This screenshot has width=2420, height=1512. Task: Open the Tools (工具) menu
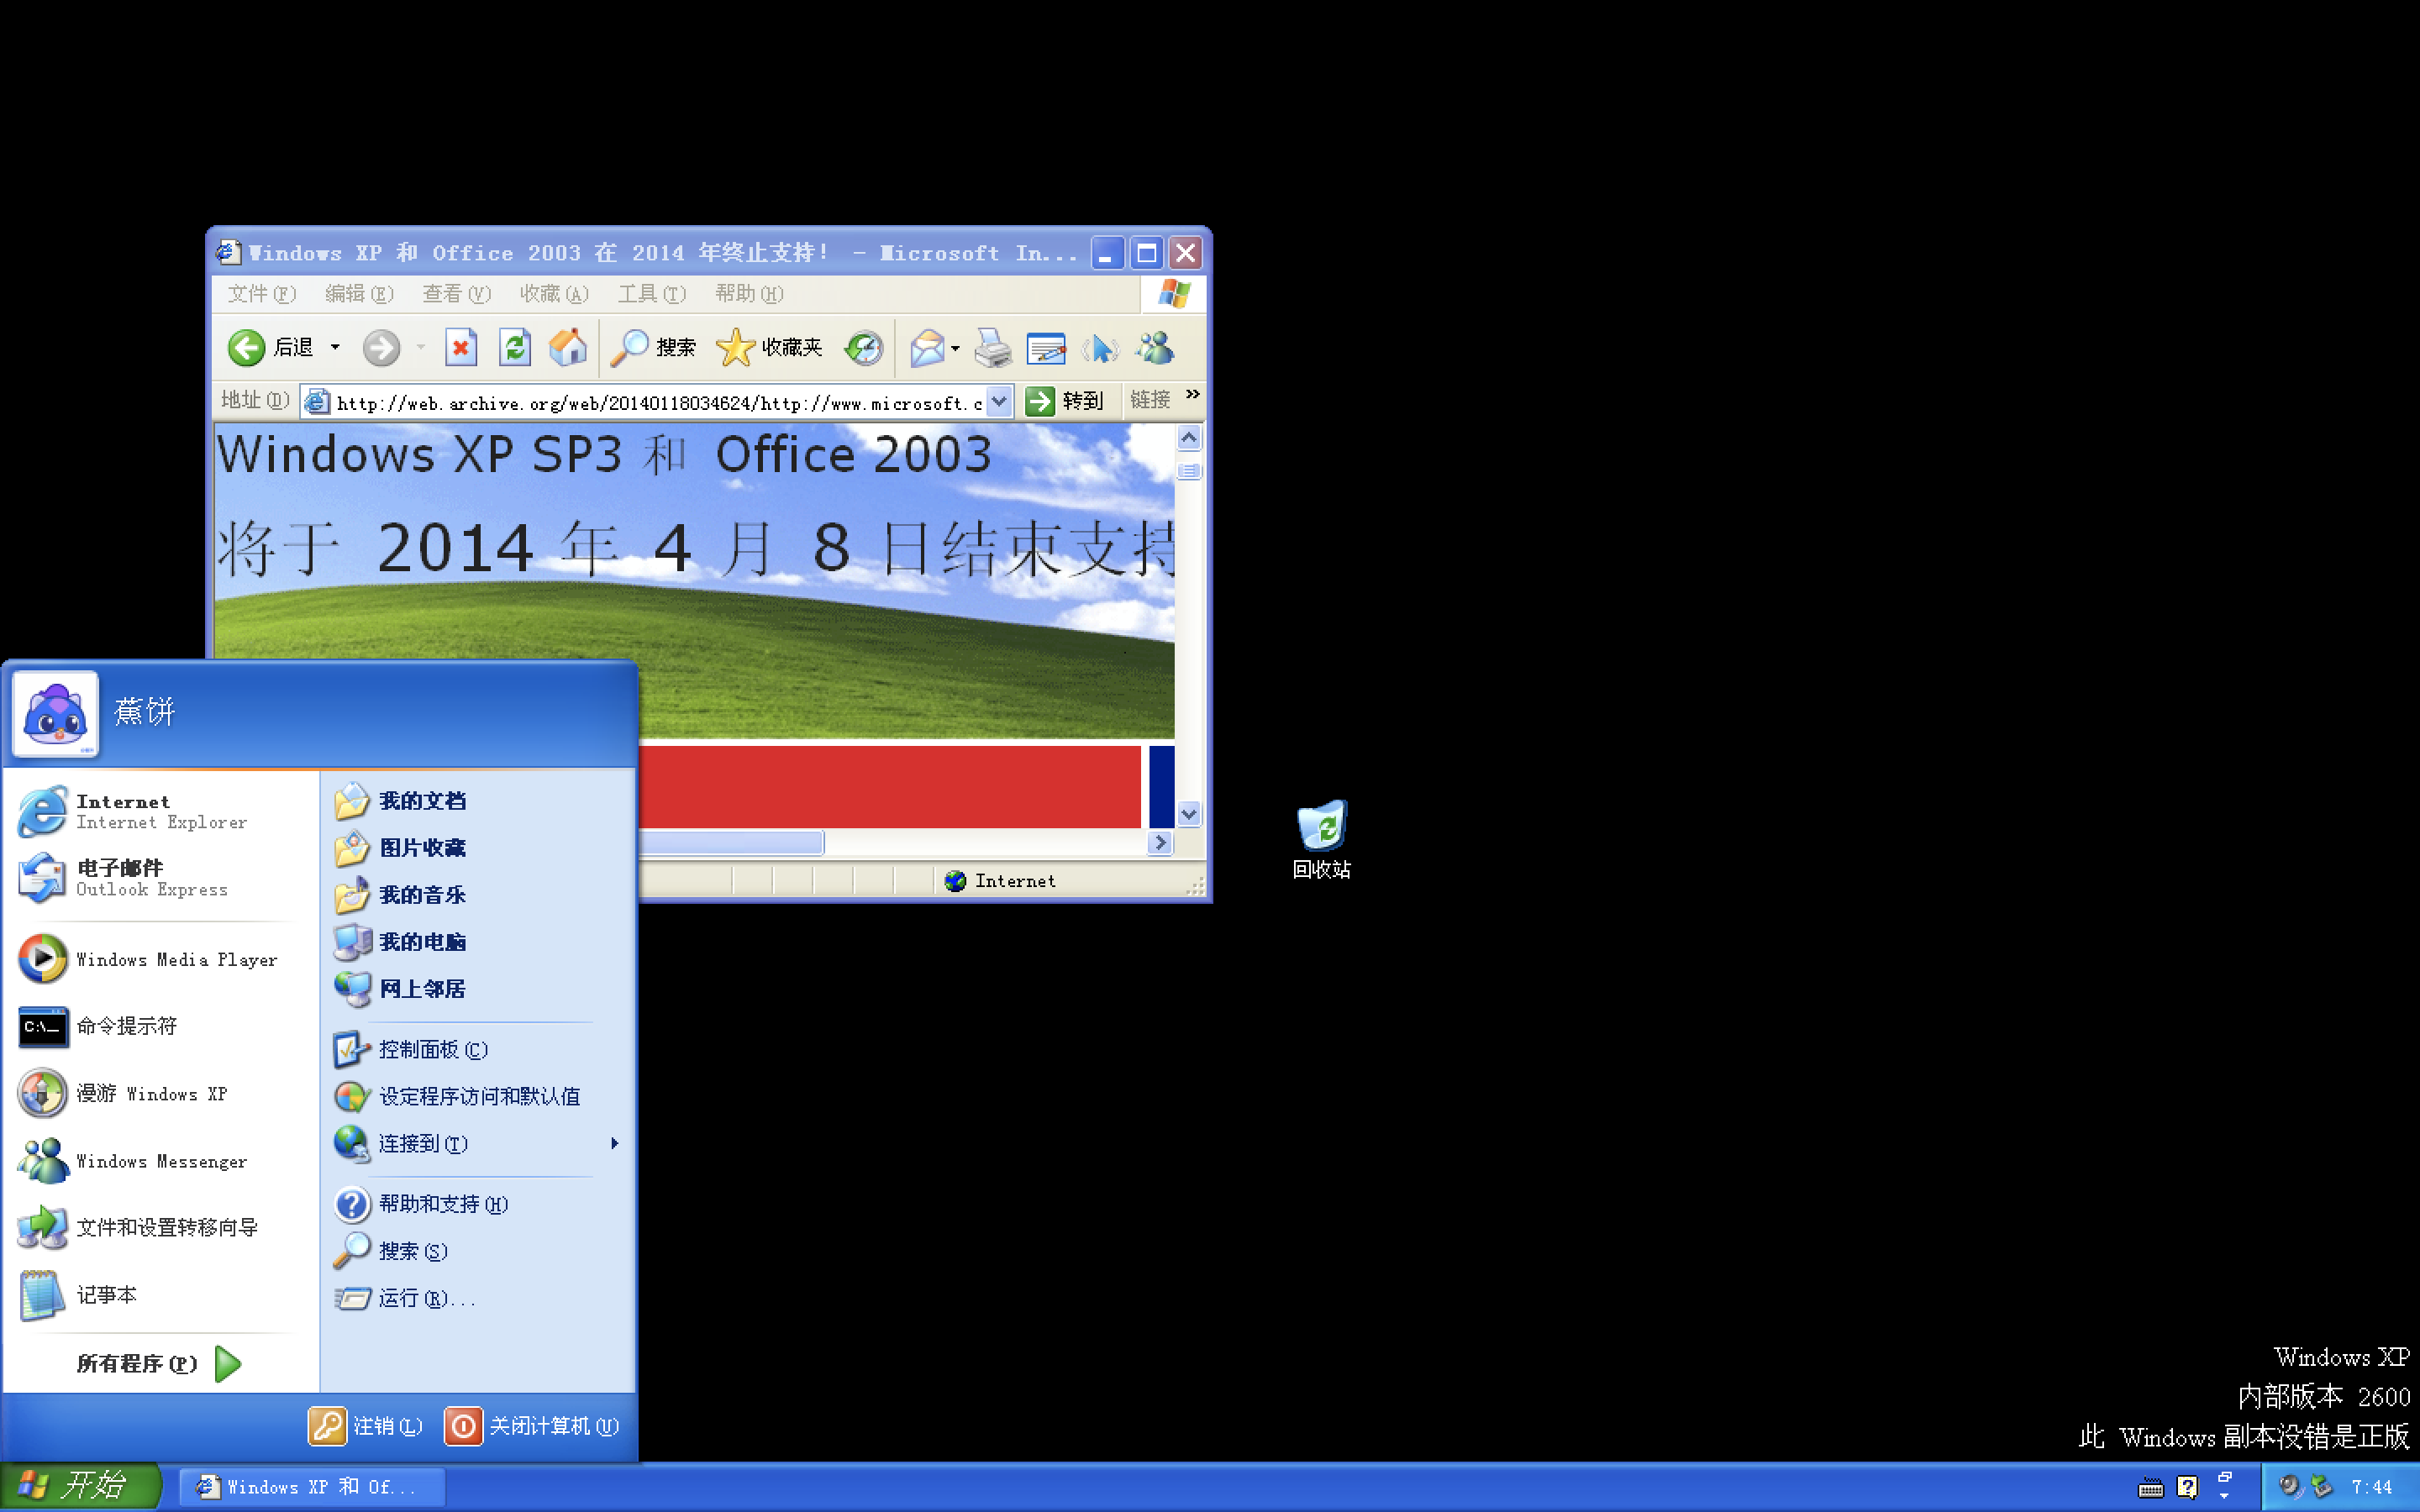(x=651, y=294)
